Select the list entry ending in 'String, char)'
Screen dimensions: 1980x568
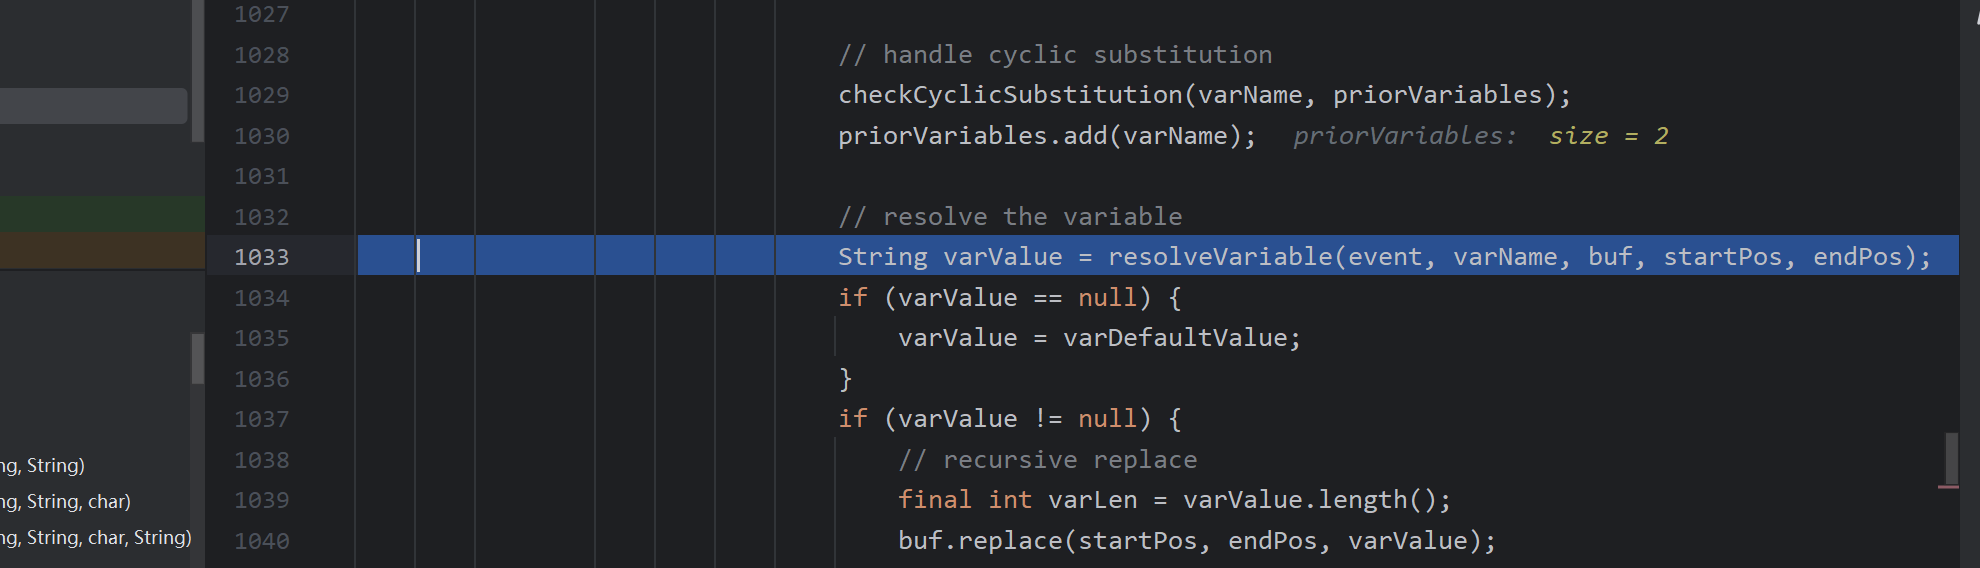66,502
